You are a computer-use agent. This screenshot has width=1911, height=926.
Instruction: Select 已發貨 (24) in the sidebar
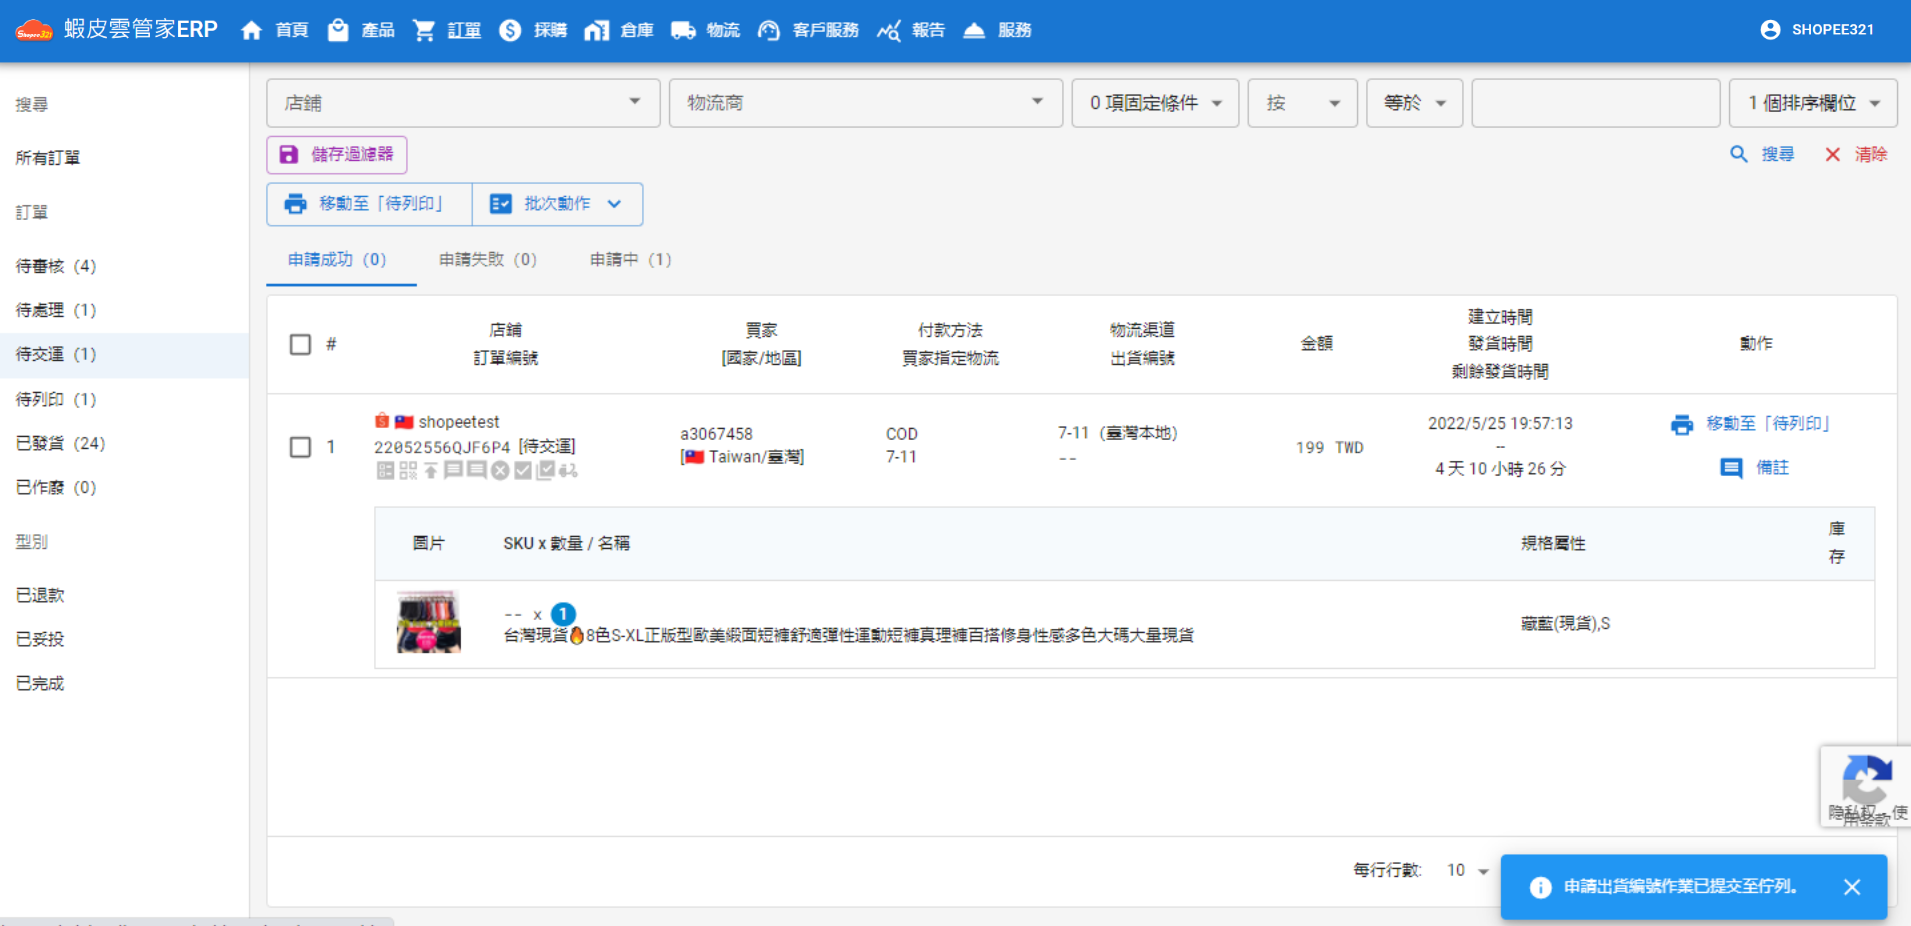(124, 443)
